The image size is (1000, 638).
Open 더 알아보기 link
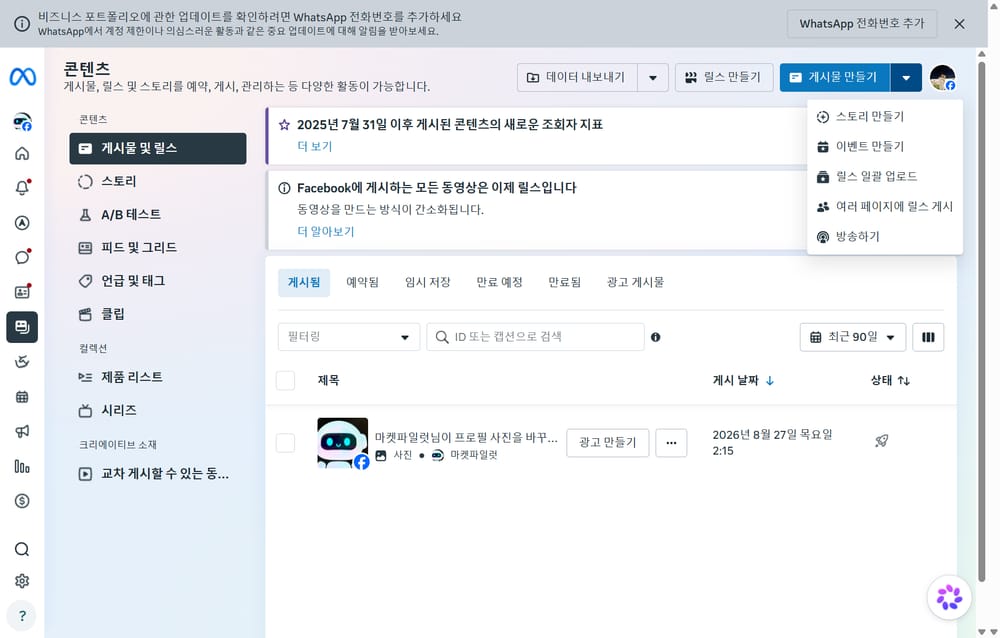point(326,232)
